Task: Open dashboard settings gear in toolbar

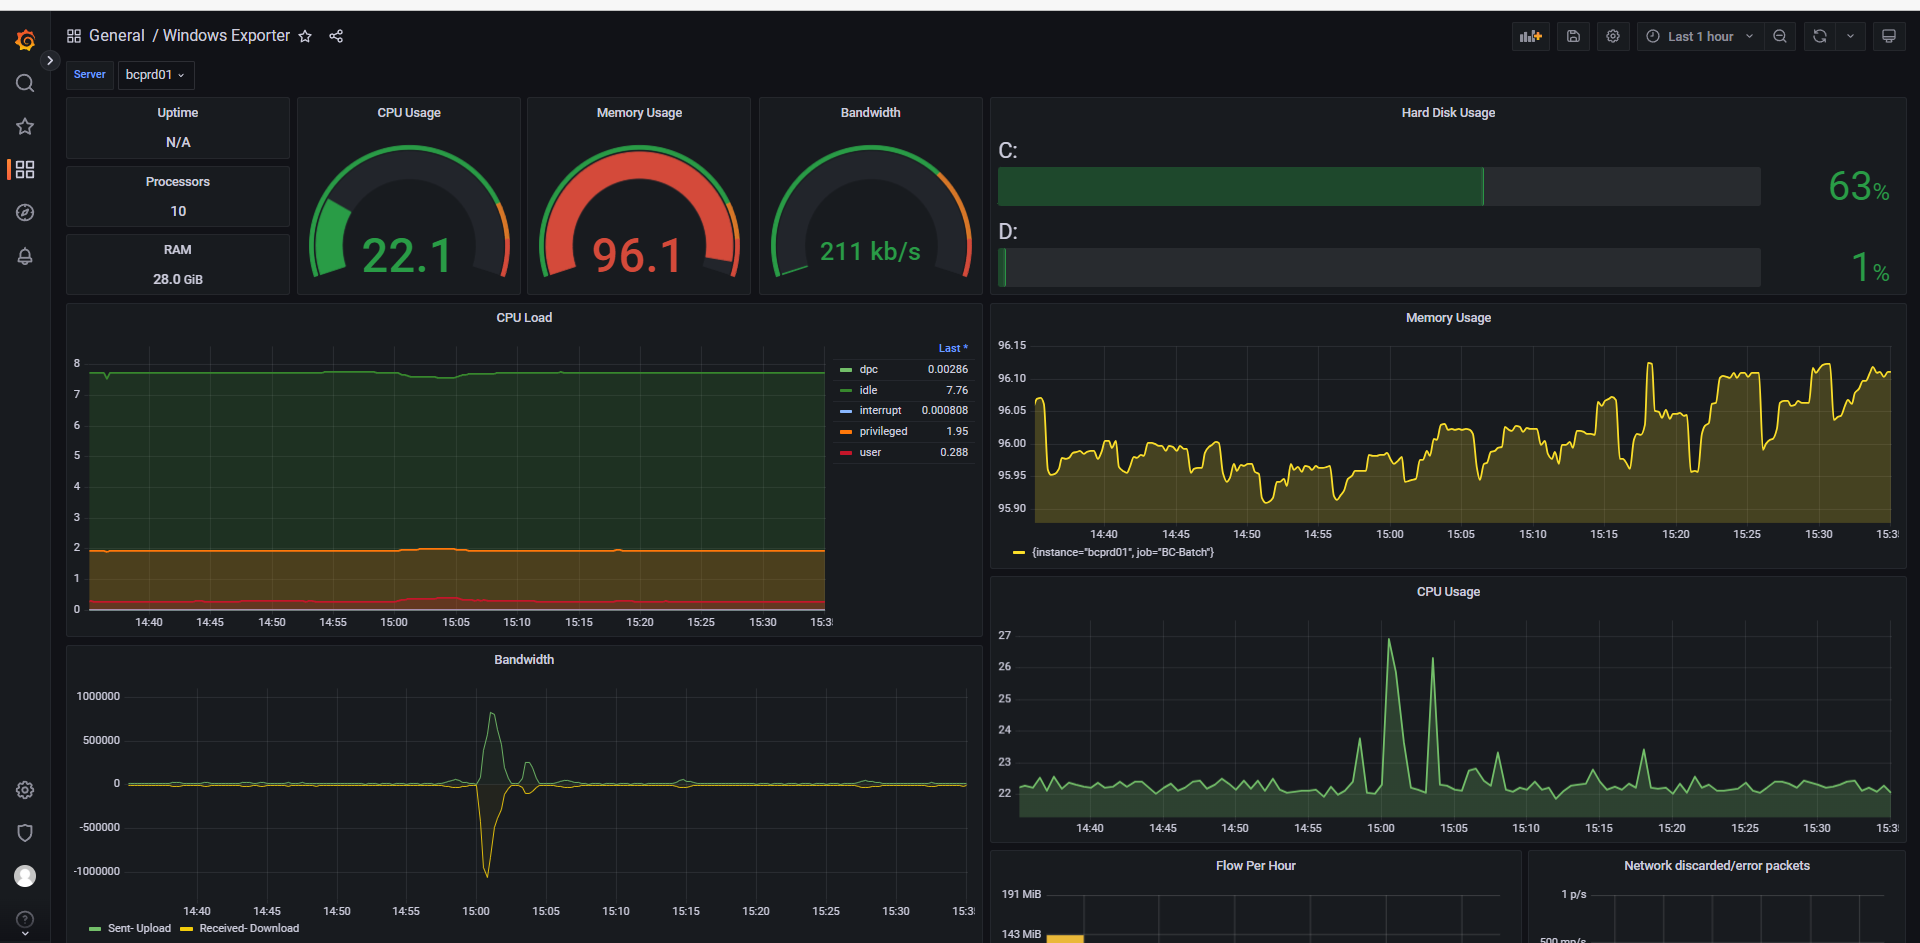Action: pos(1613,36)
